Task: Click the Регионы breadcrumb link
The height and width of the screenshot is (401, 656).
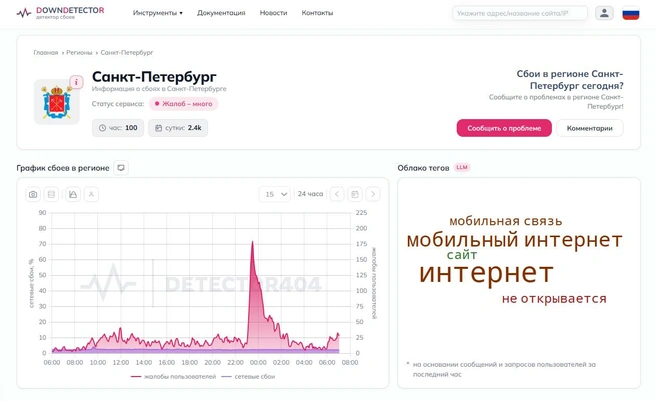Action: point(79,53)
